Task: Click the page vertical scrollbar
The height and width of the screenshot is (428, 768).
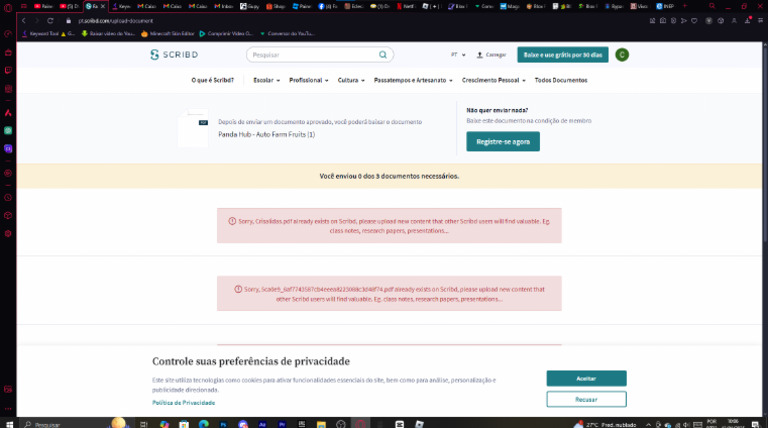Action: point(765,147)
